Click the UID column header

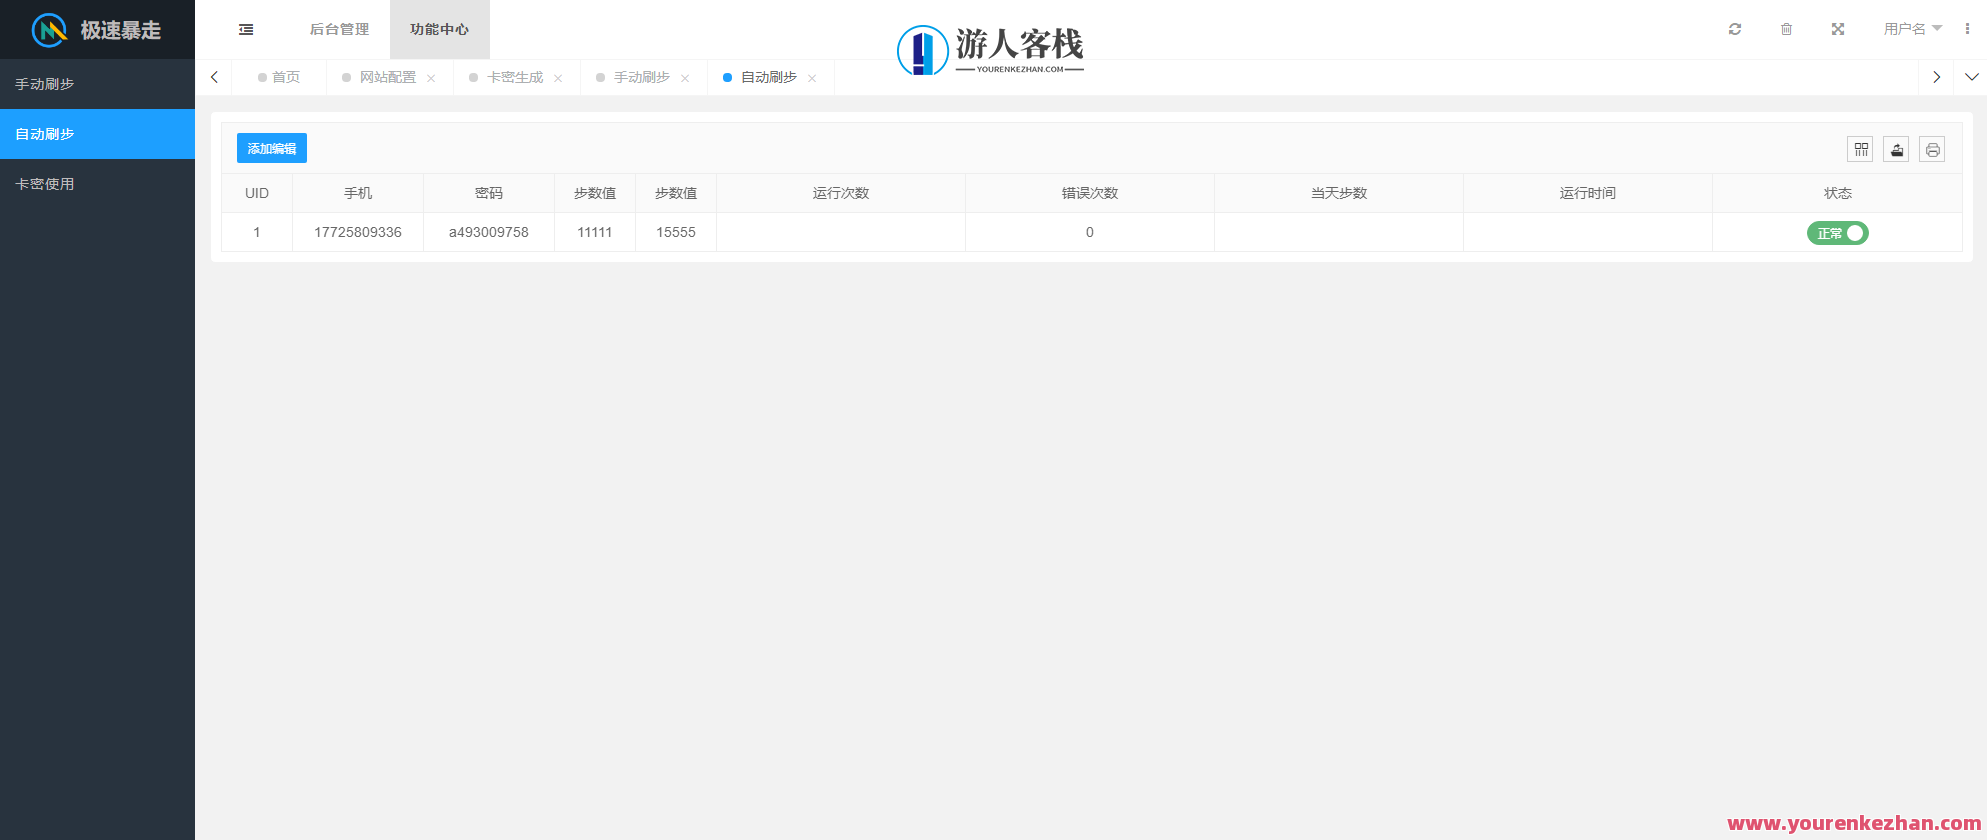pos(257,193)
